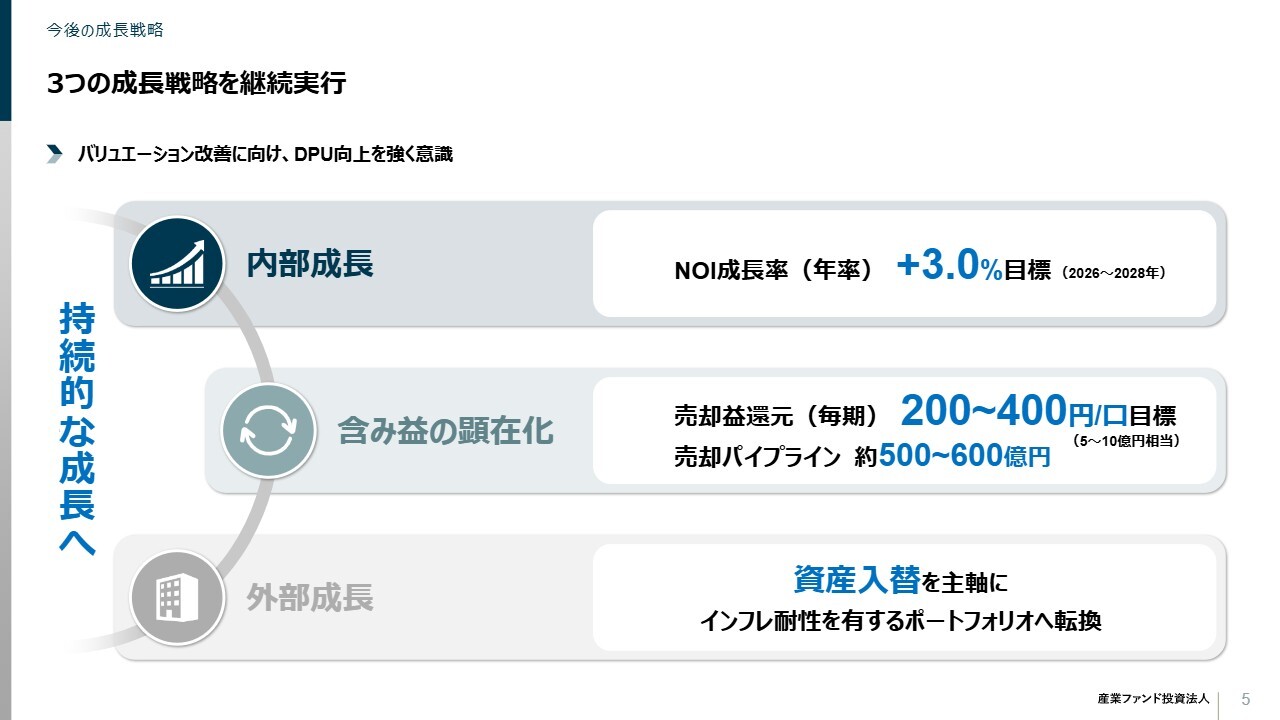Click the NOI成長率(年率) label

click(774, 271)
